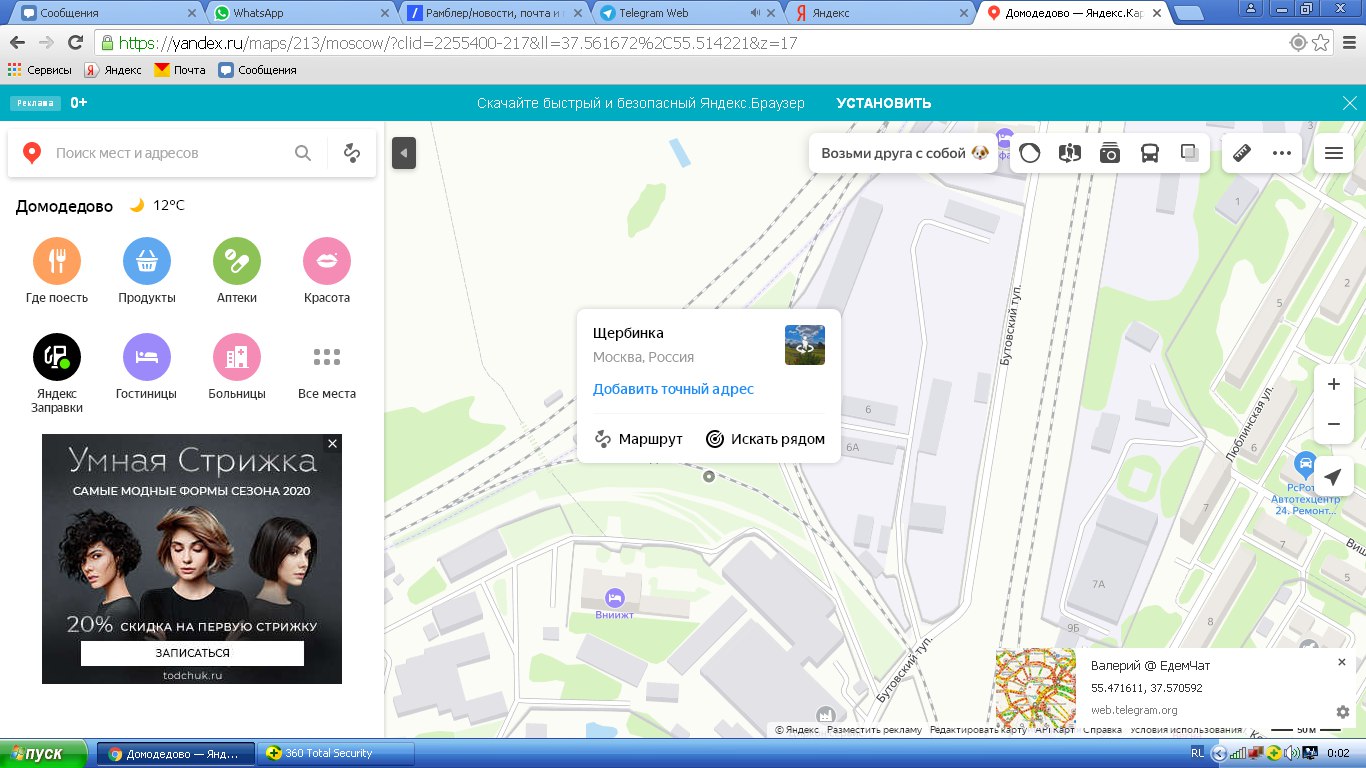
Task: Click the search magnifier icon
Action: (303, 153)
